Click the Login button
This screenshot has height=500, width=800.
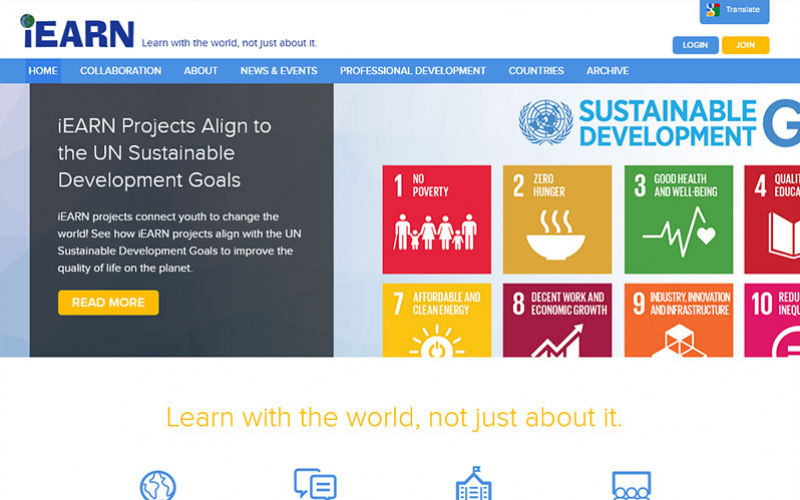pyautogui.click(x=695, y=45)
